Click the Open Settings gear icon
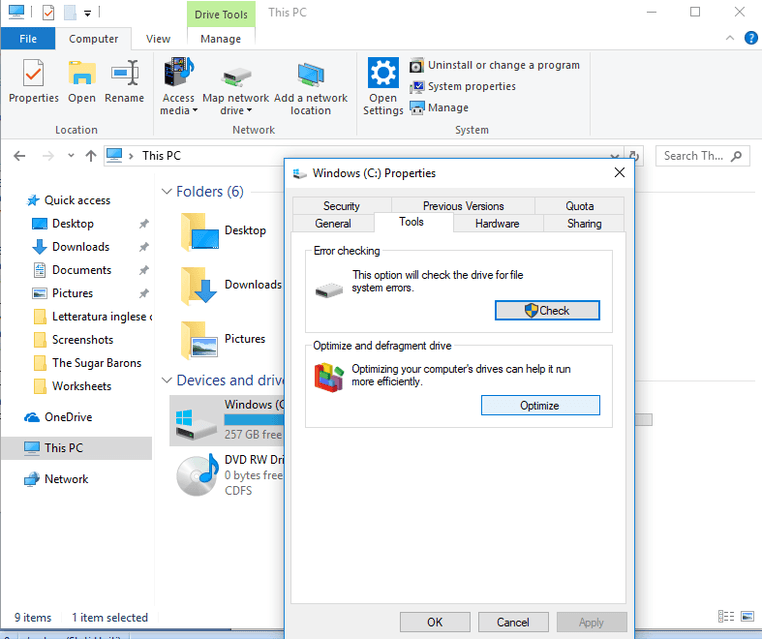Screen dimensions: 762x639 (x=383, y=73)
